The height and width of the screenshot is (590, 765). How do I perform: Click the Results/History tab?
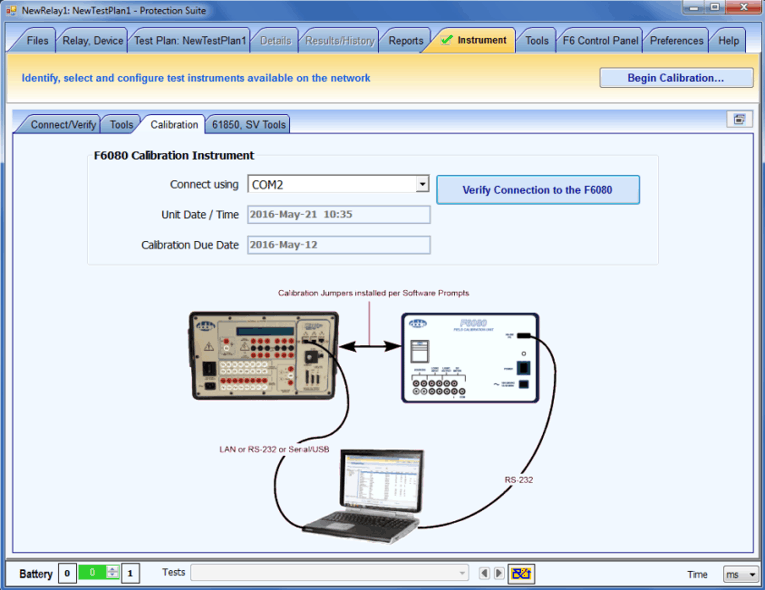point(340,41)
